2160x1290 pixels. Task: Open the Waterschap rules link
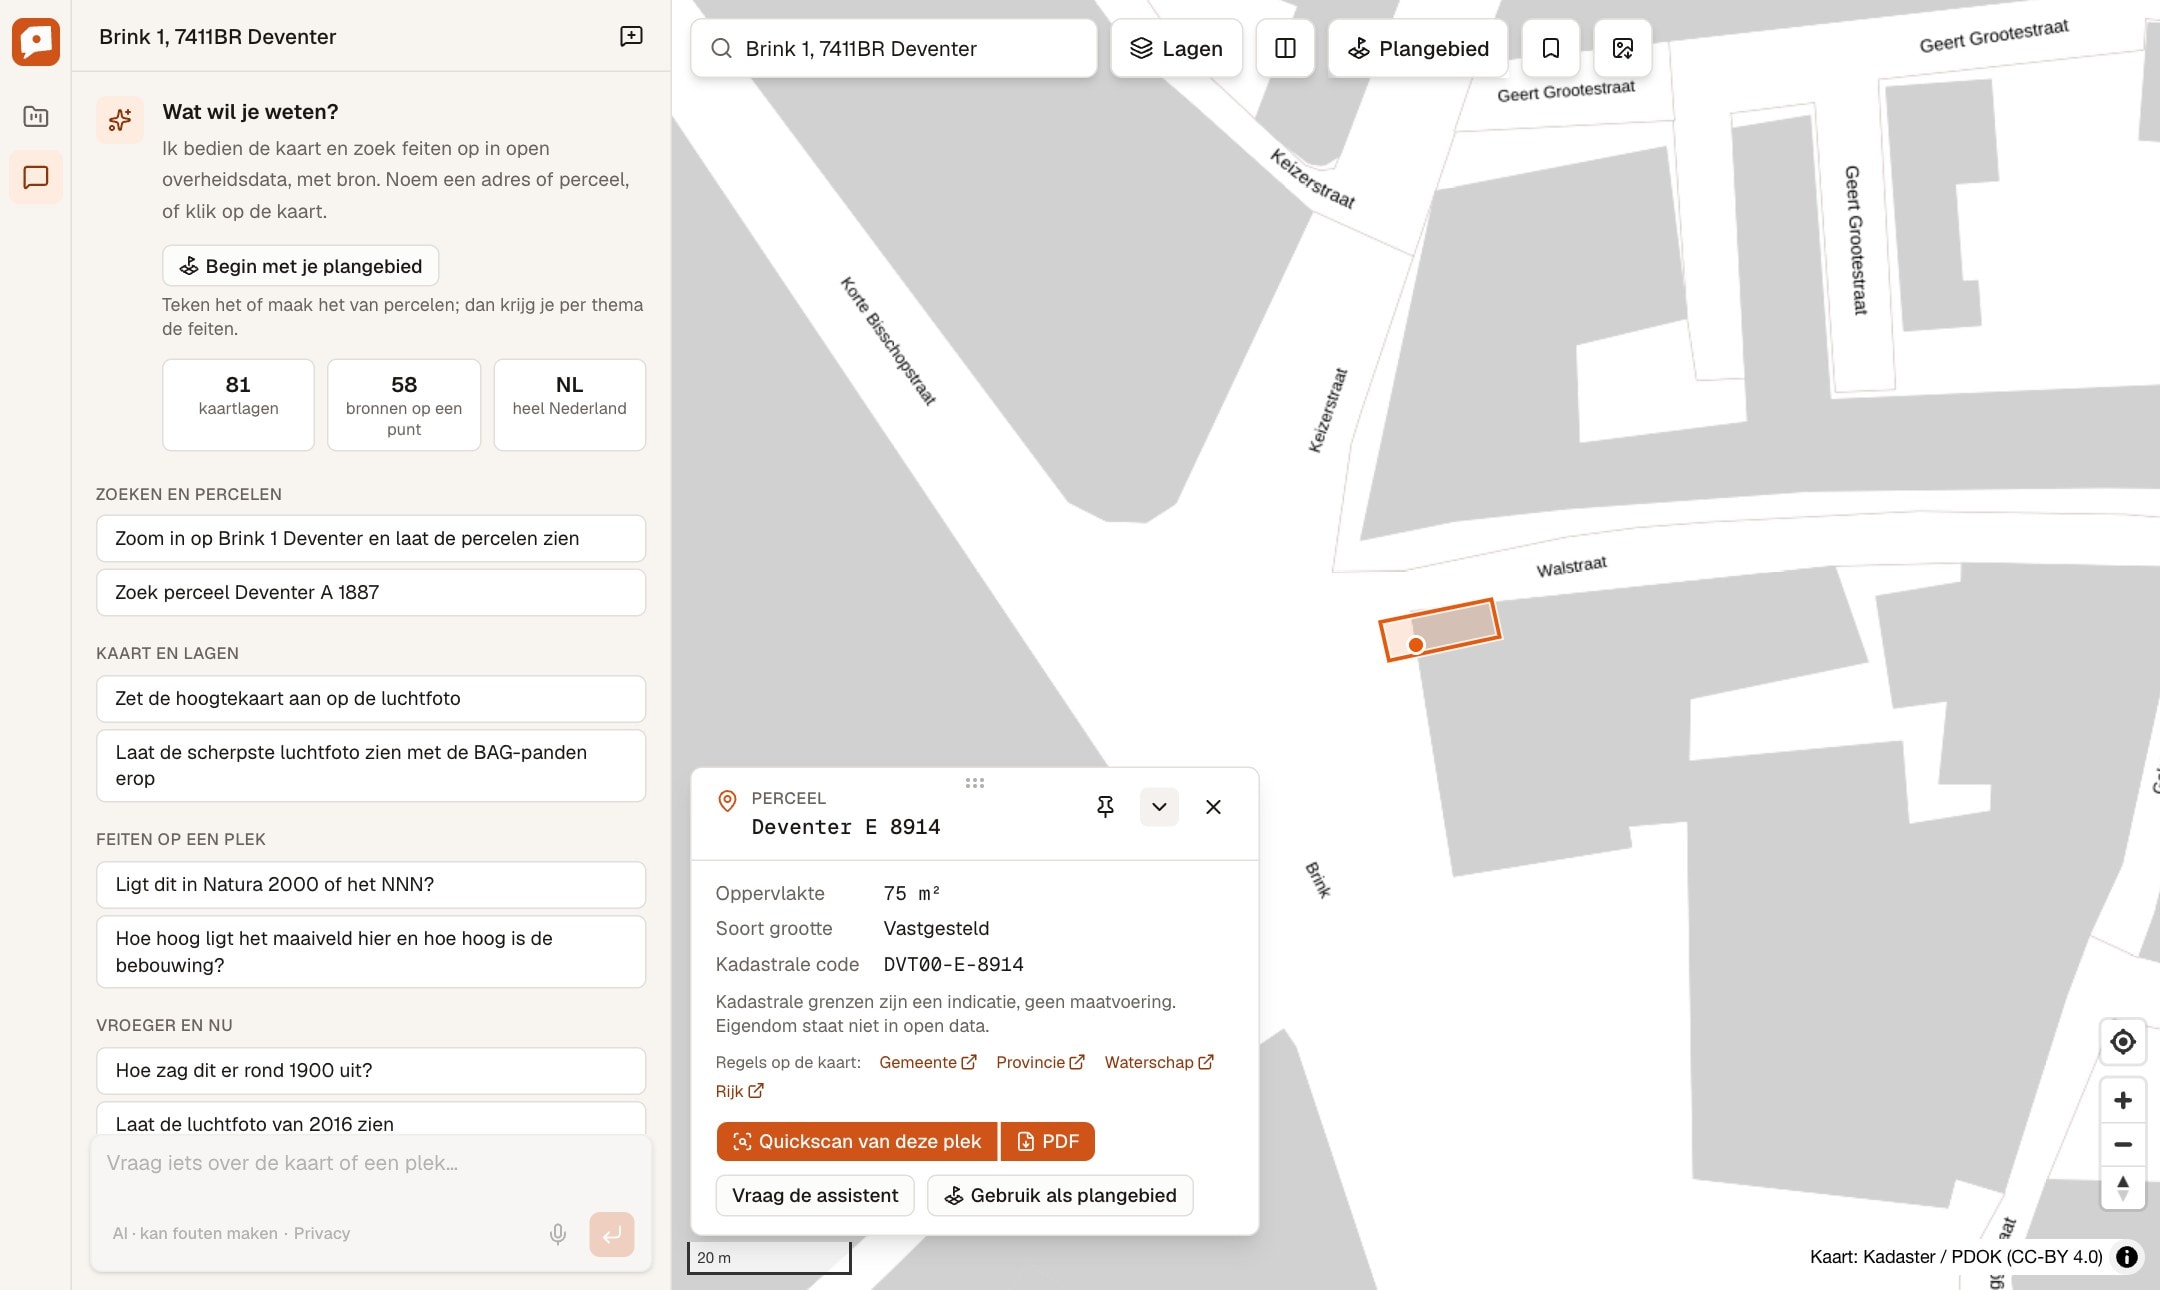(1159, 1062)
